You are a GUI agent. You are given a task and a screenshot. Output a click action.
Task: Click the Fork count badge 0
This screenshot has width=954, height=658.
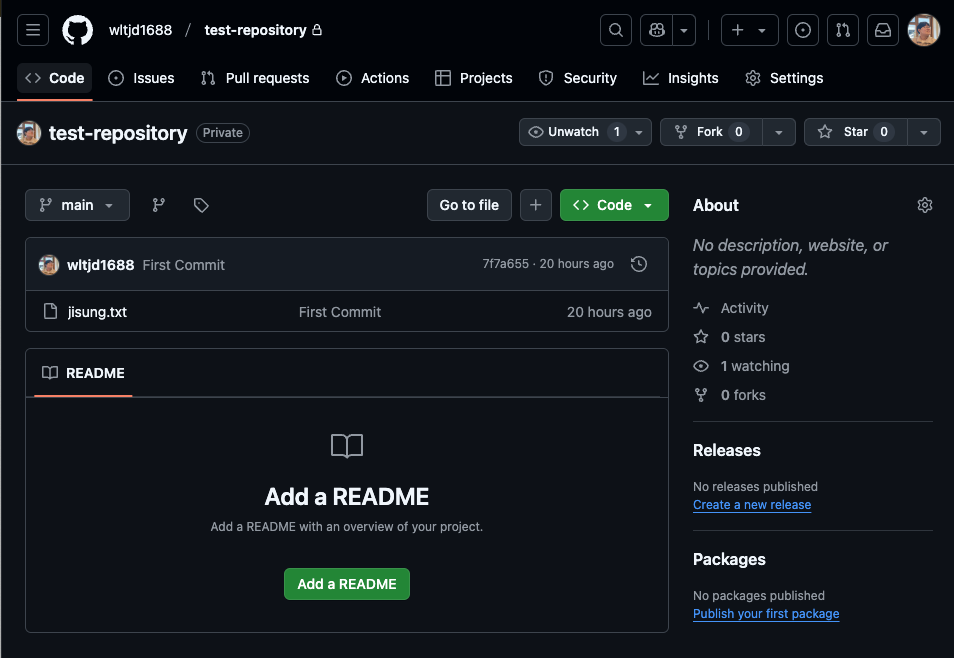[x=739, y=132]
